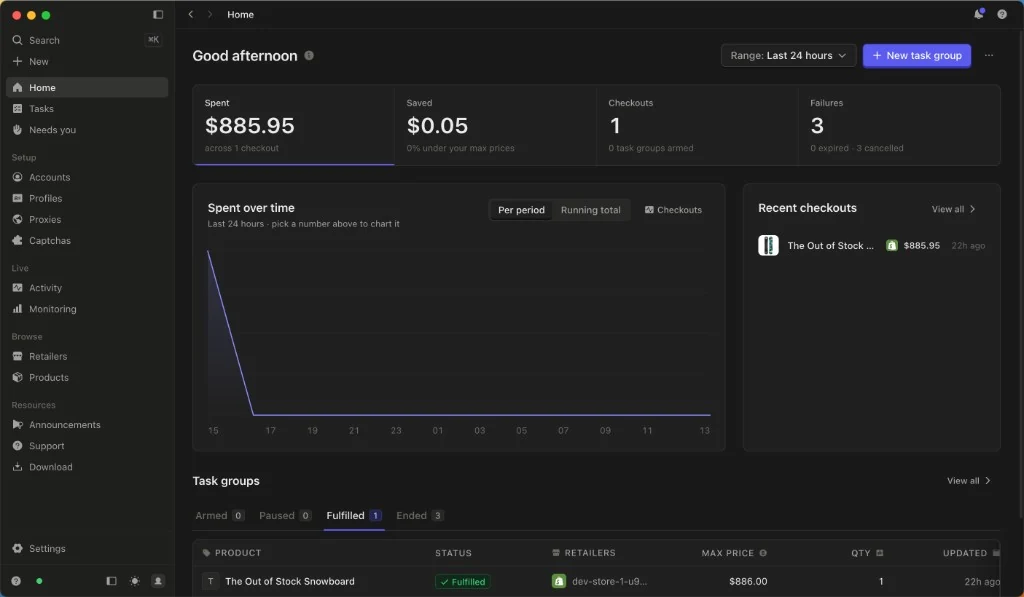Screen dimensions: 1024x597
Task: Open the user profile avatar icon
Action: (x=158, y=581)
